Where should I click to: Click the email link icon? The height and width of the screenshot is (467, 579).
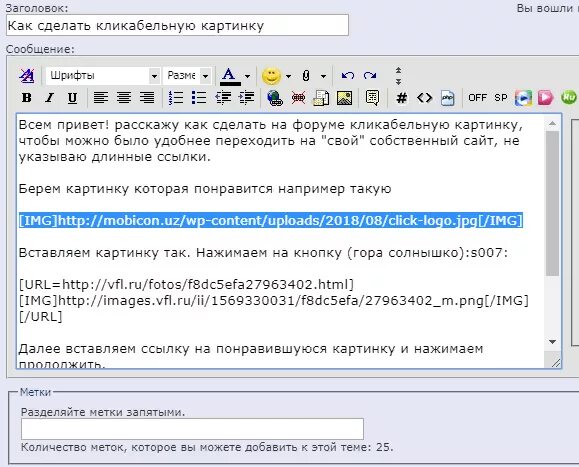(x=321, y=98)
